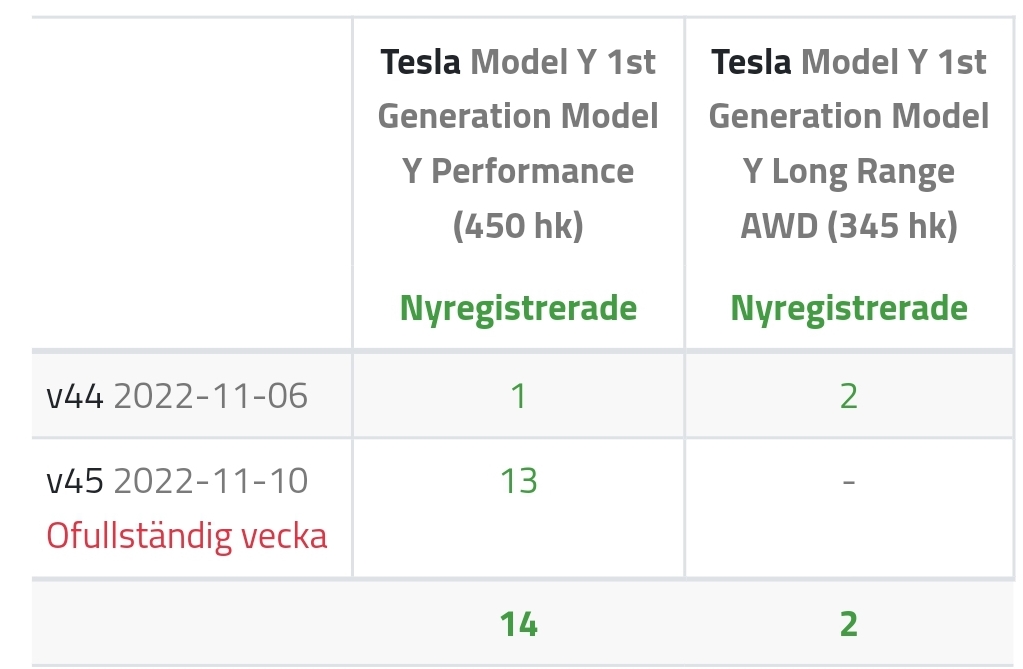Click the dash cell for v45 Long Range
The width and height of the screenshot is (1023, 669).
(x=849, y=482)
